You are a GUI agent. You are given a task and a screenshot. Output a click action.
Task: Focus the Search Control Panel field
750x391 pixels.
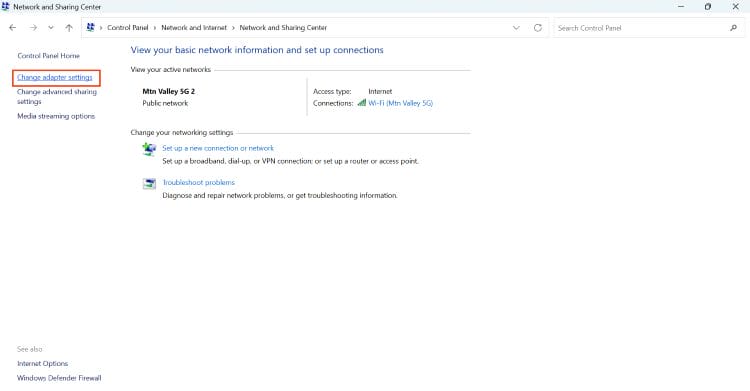point(648,28)
